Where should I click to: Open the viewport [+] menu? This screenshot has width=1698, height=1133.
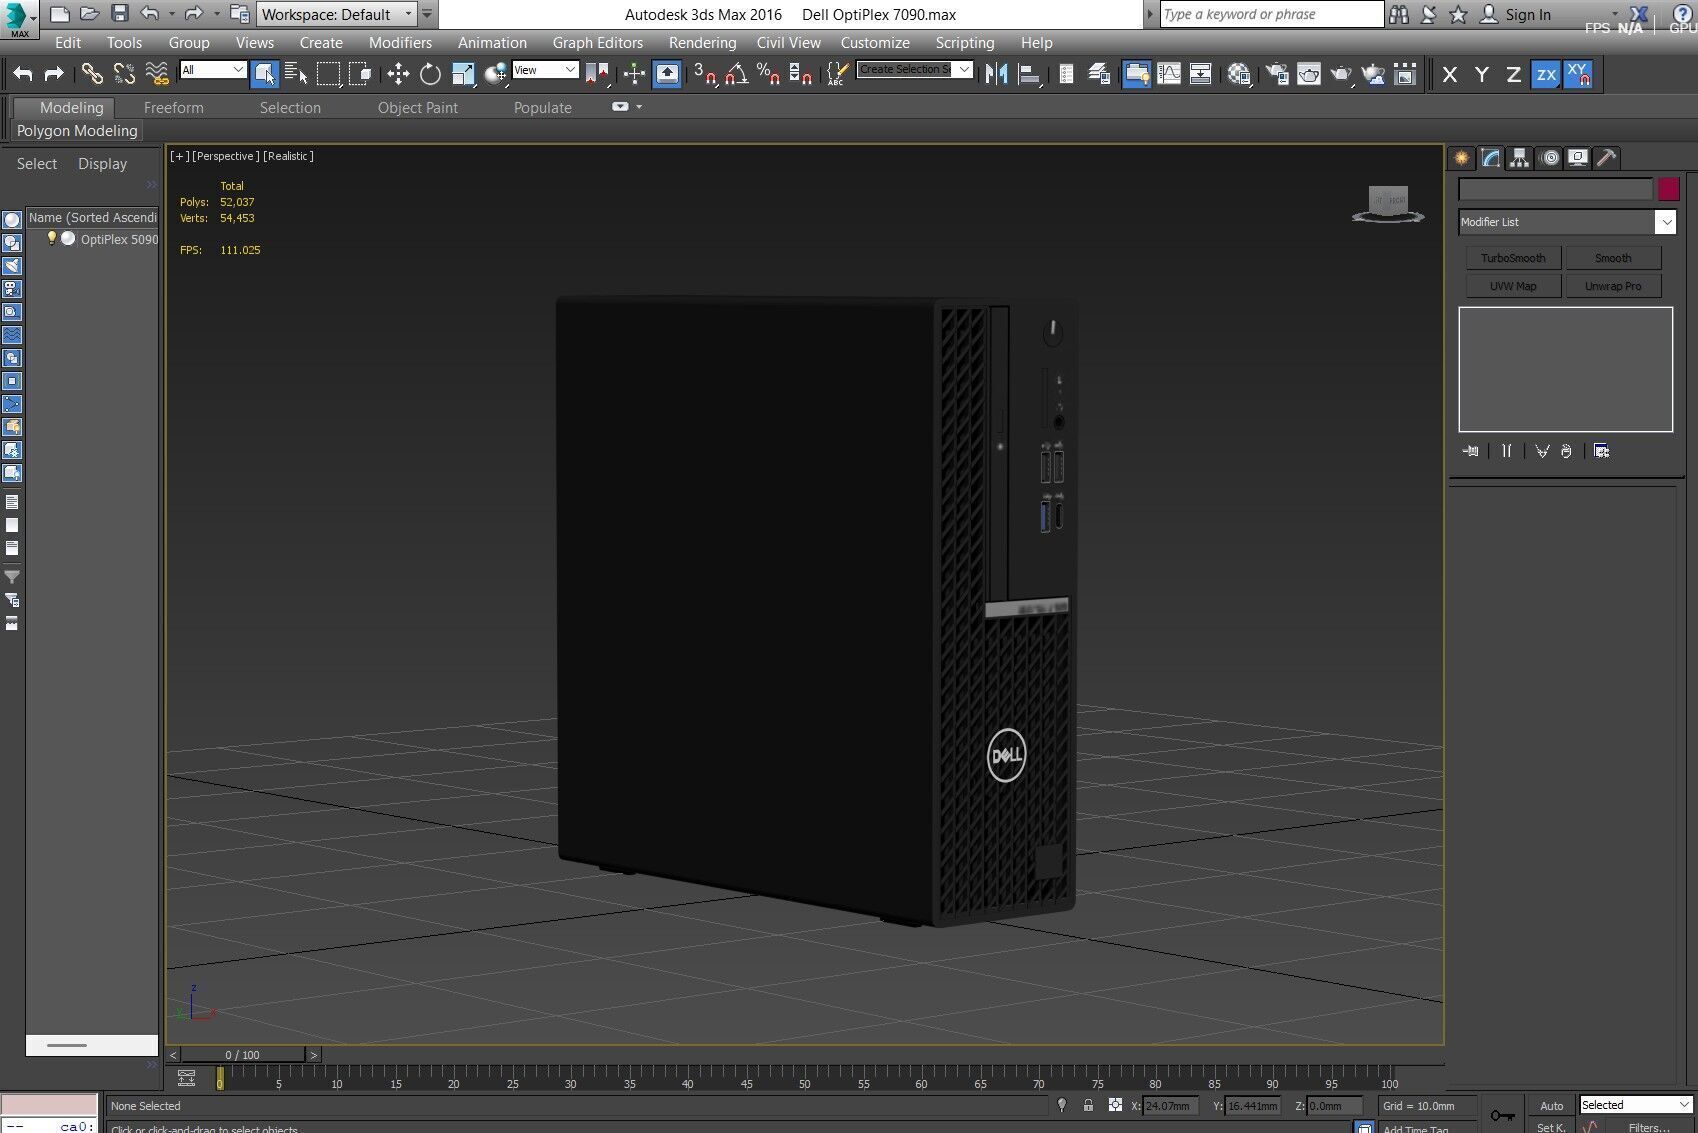click(x=179, y=156)
